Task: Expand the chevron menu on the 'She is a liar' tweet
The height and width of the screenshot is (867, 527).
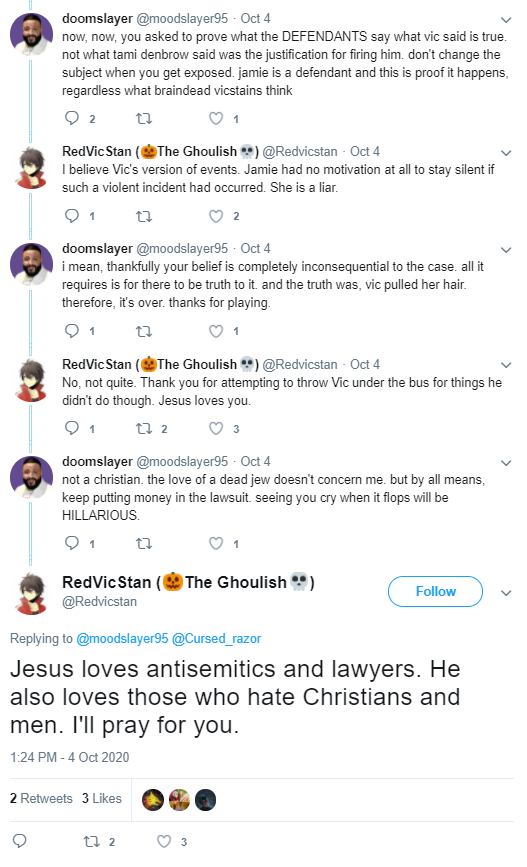Action: (x=505, y=153)
